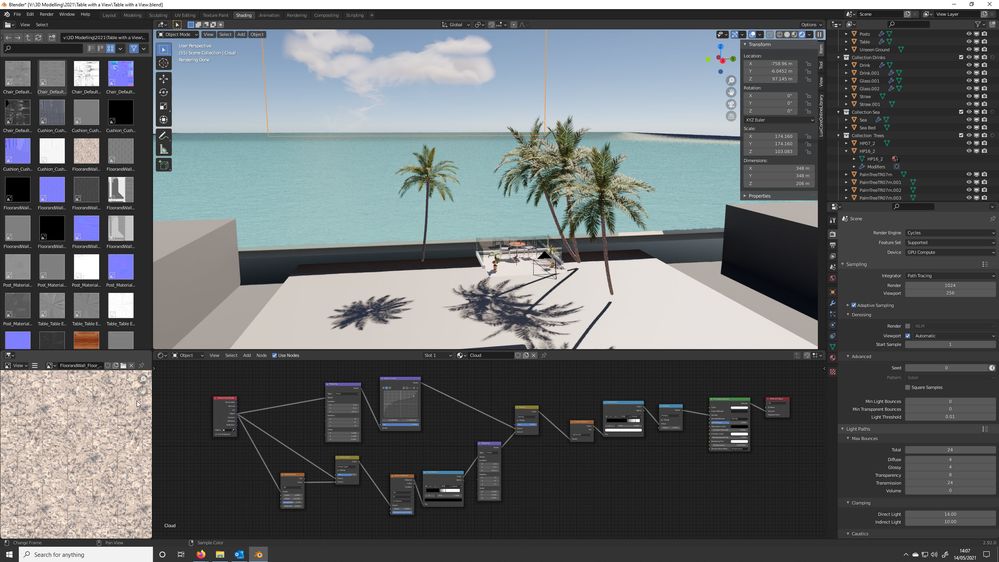Open Outlook from the Windows taskbar
Screen dimensions: 999x562
[x=239, y=554]
